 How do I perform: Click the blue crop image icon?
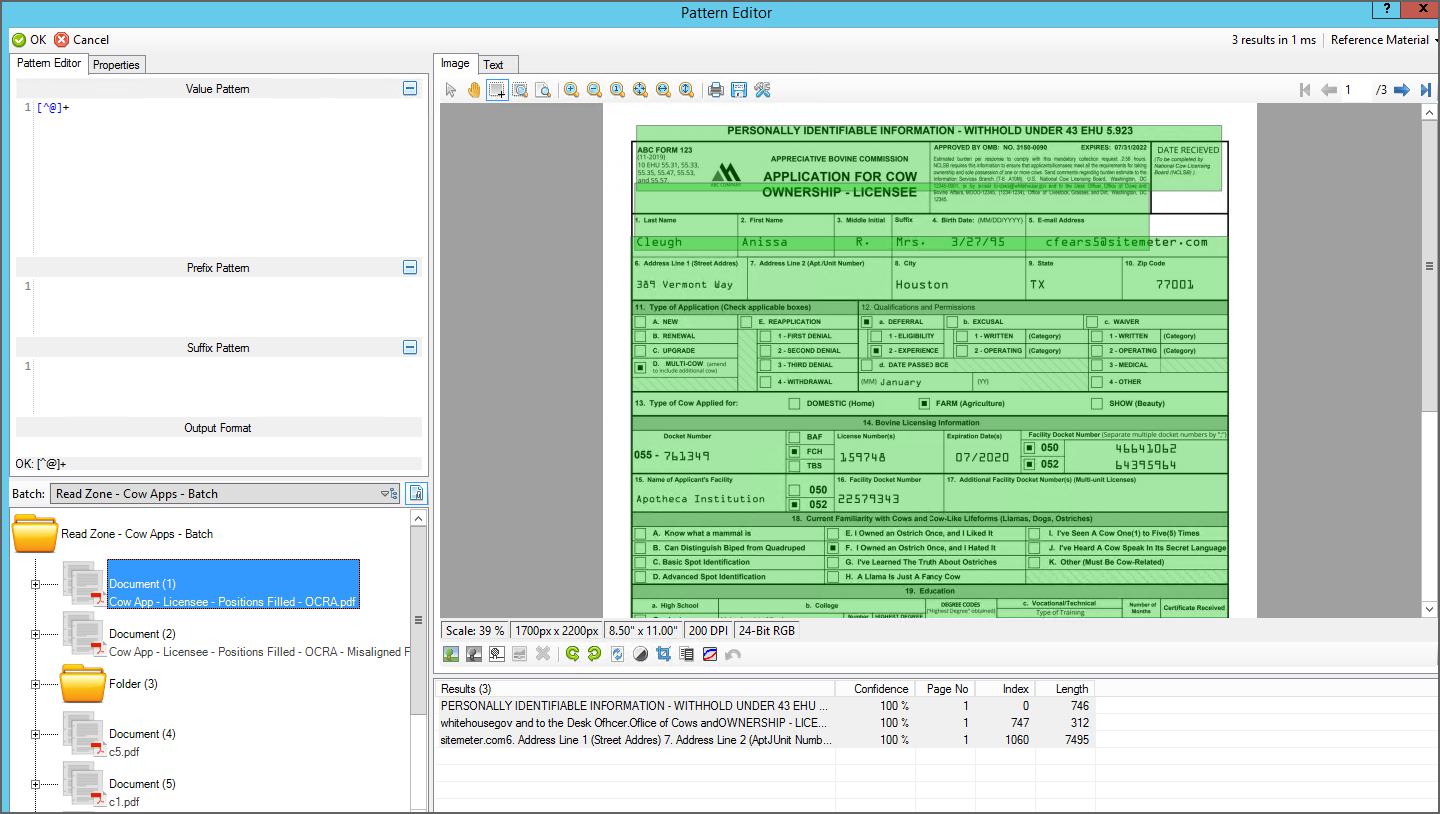(662, 654)
